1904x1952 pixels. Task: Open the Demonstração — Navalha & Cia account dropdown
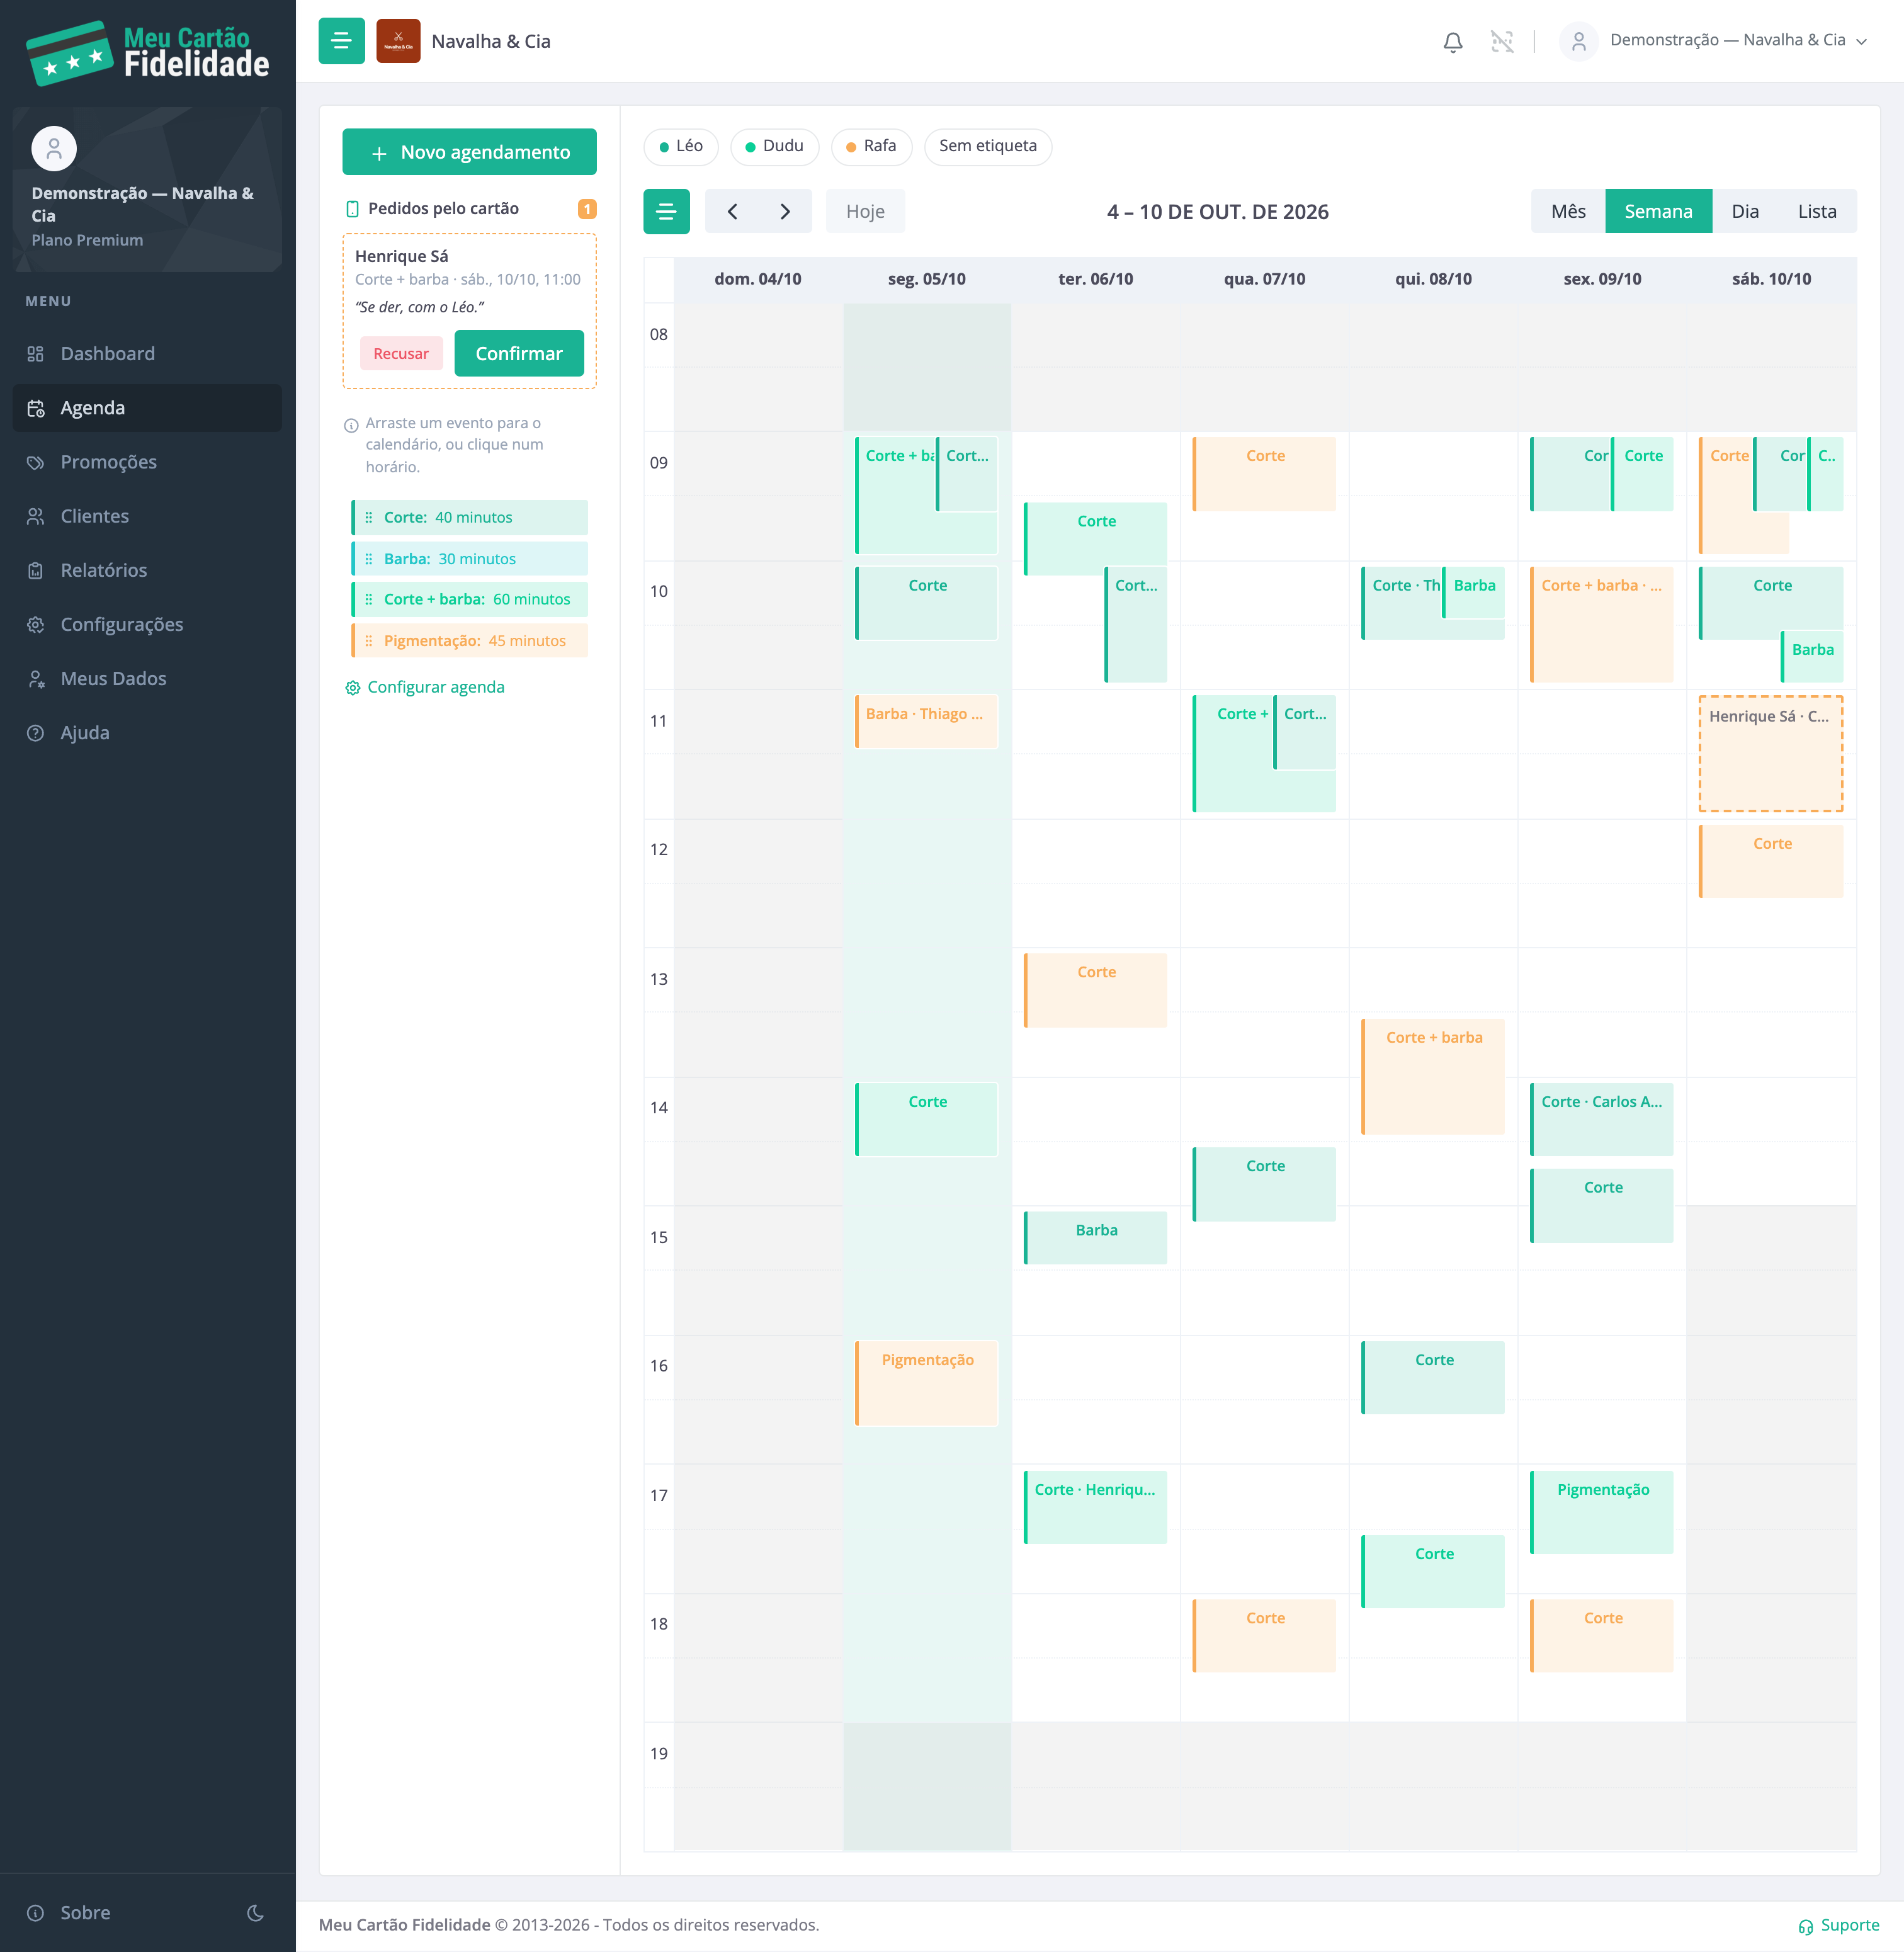pyautogui.click(x=1714, y=41)
